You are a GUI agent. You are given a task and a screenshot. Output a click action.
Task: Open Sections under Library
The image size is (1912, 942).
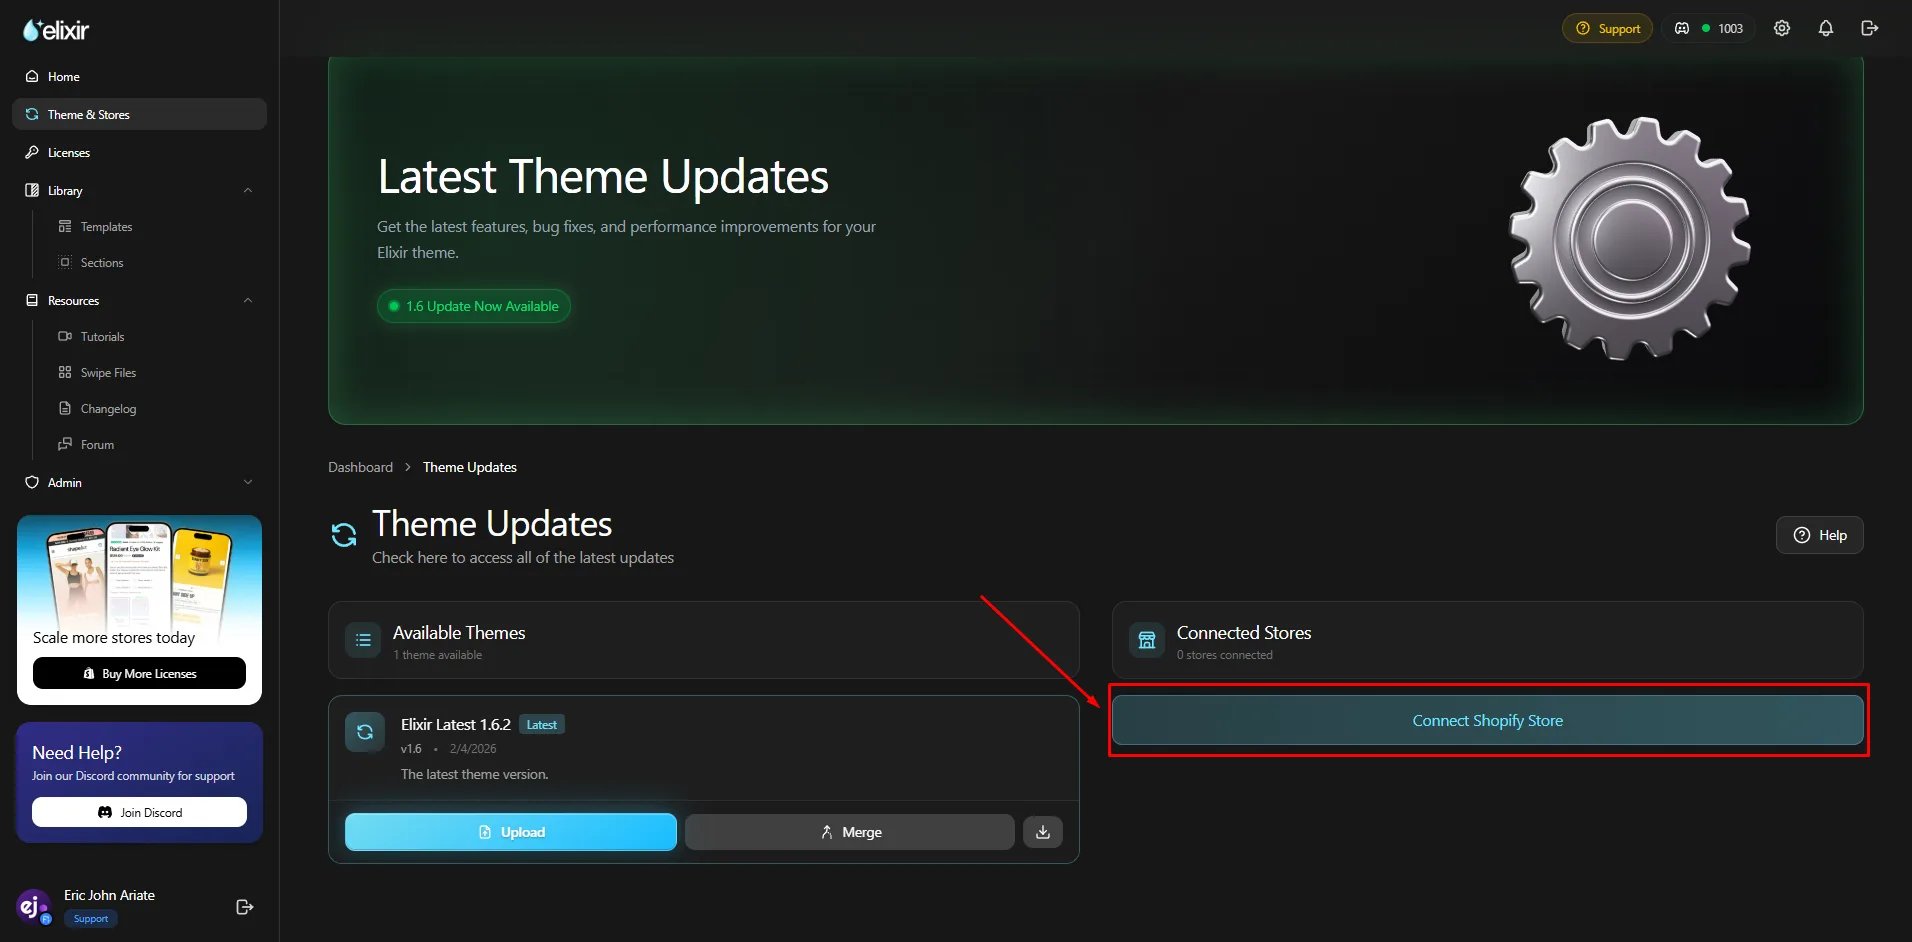(102, 263)
